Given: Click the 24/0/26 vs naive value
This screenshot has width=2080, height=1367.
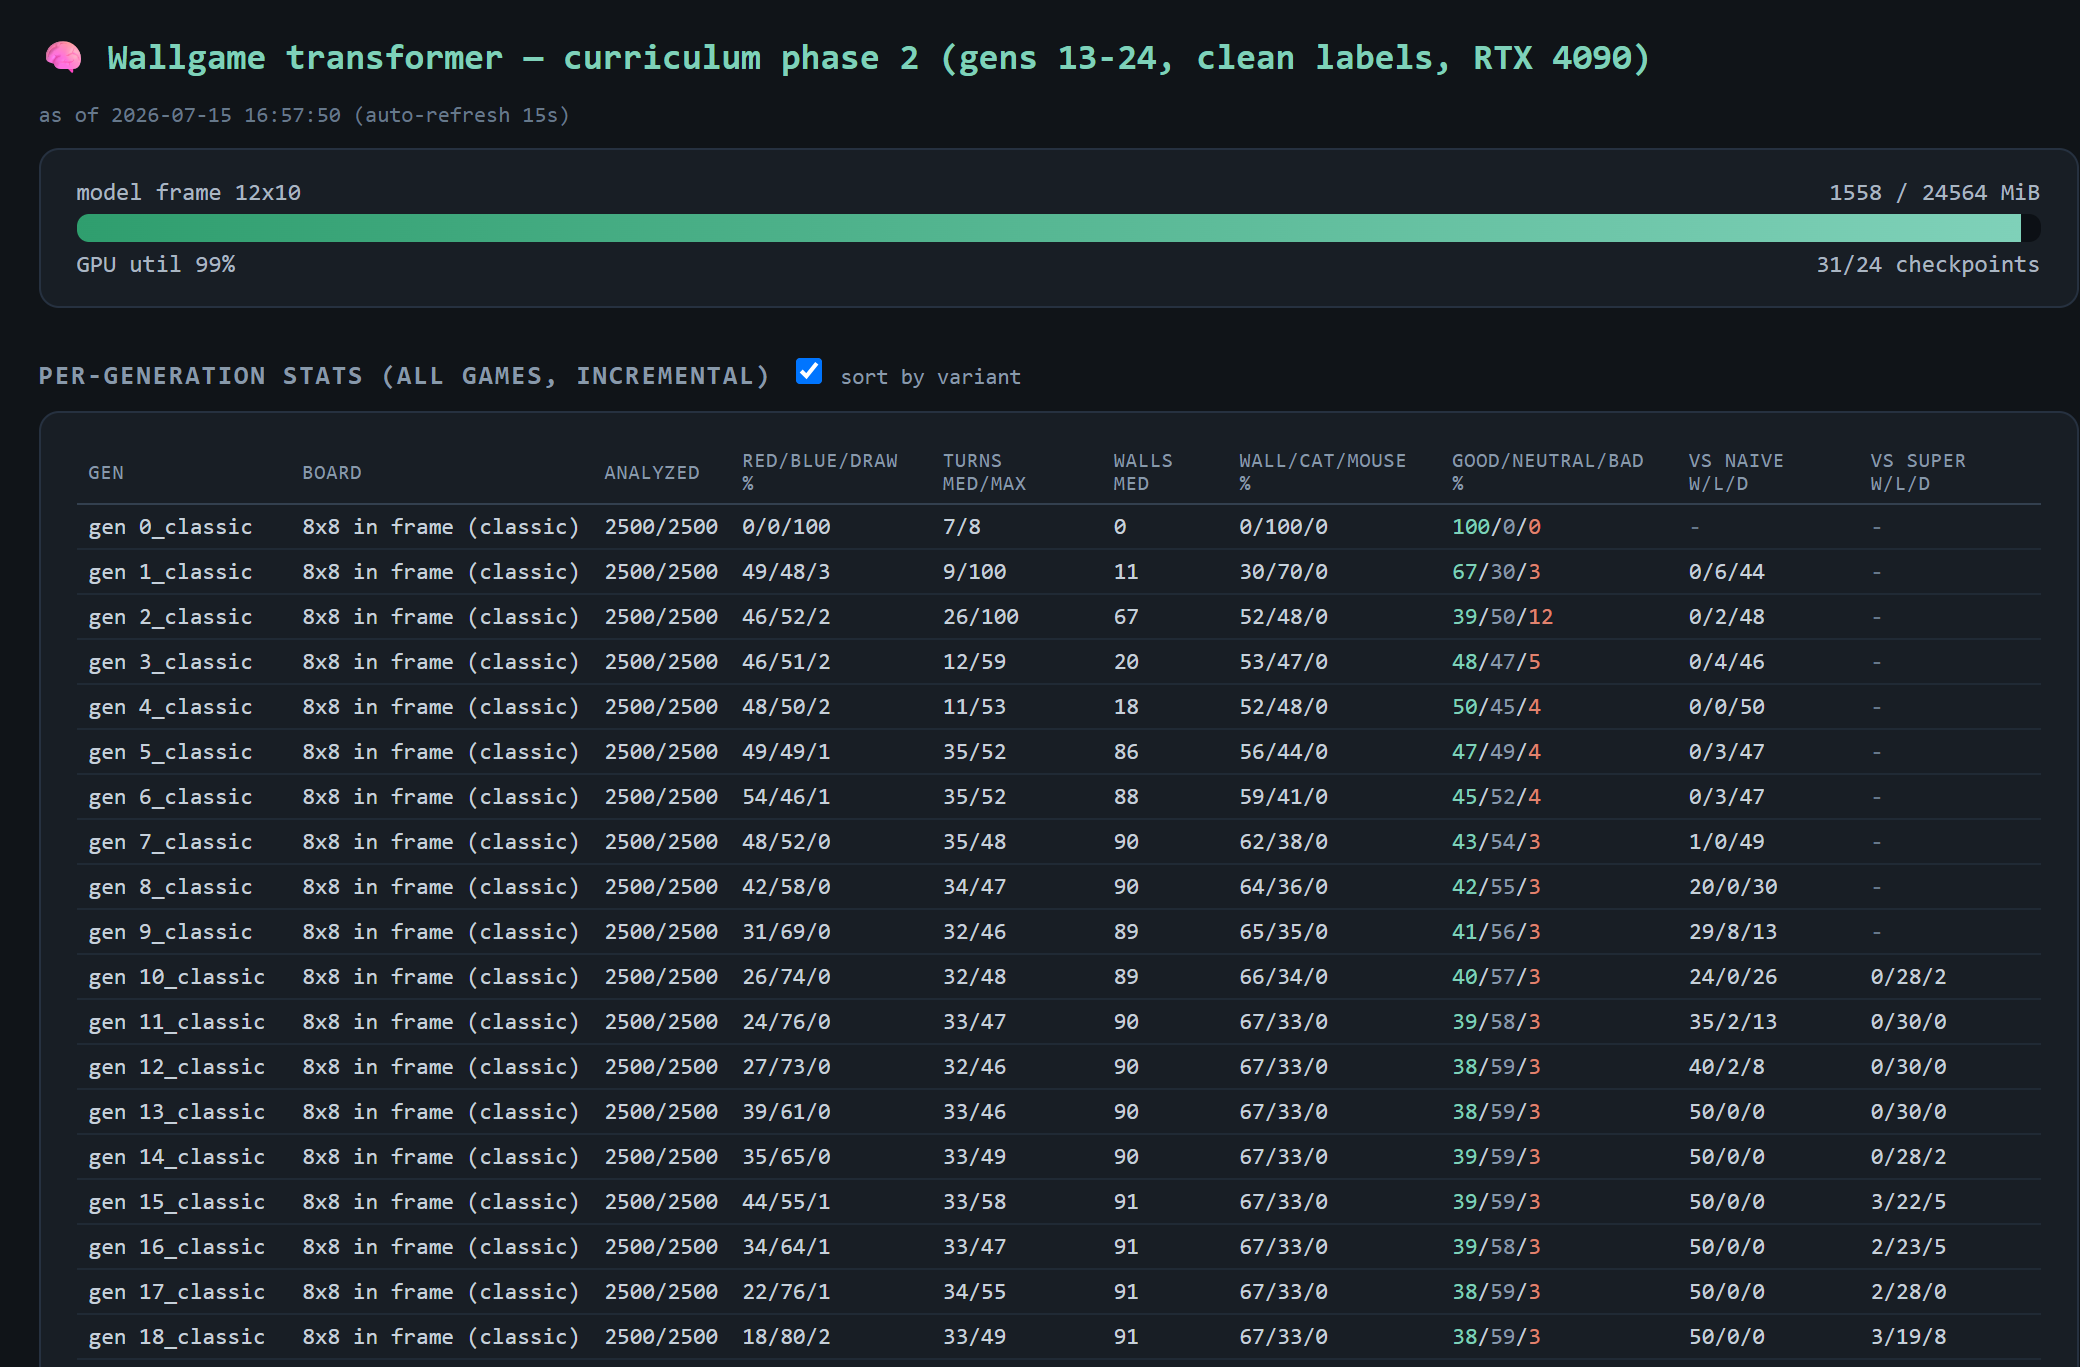Looking at the screenshot, I should (x=1733, y=977).
